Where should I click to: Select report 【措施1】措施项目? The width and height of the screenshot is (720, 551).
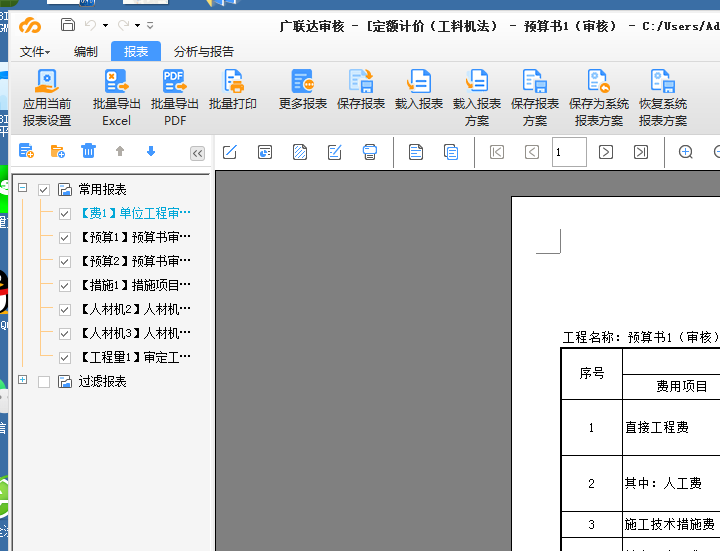[135, 285]
